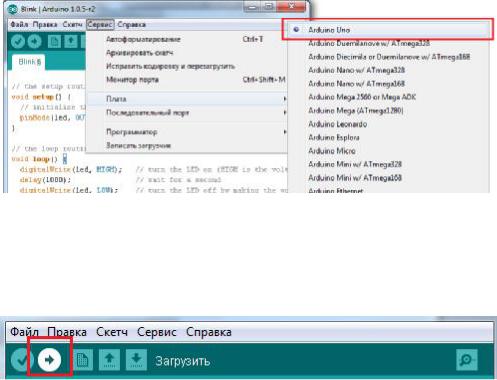Select Исправить кодировку и перезагрузить
The image size is (497, 380).
click(x=187, y=66)
